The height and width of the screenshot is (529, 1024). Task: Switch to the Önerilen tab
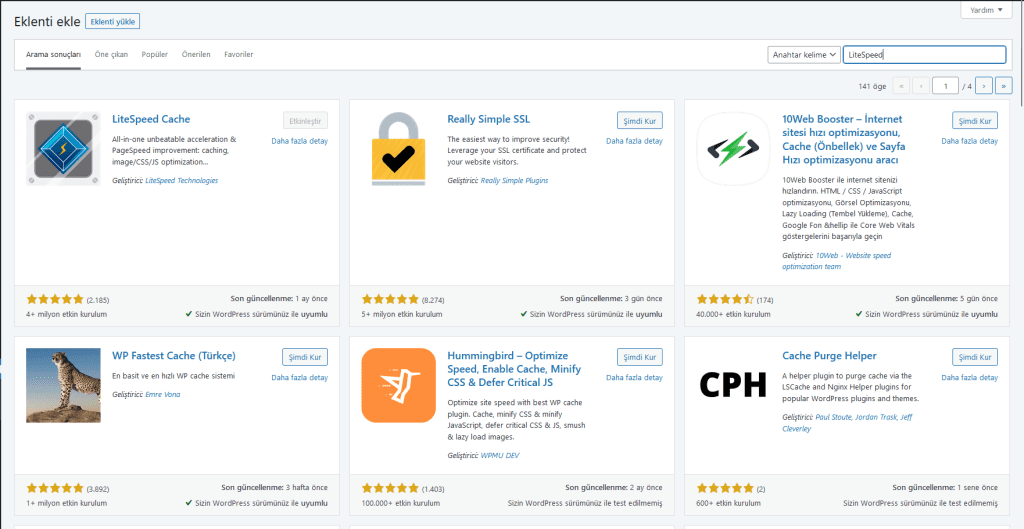click(196, 54)
